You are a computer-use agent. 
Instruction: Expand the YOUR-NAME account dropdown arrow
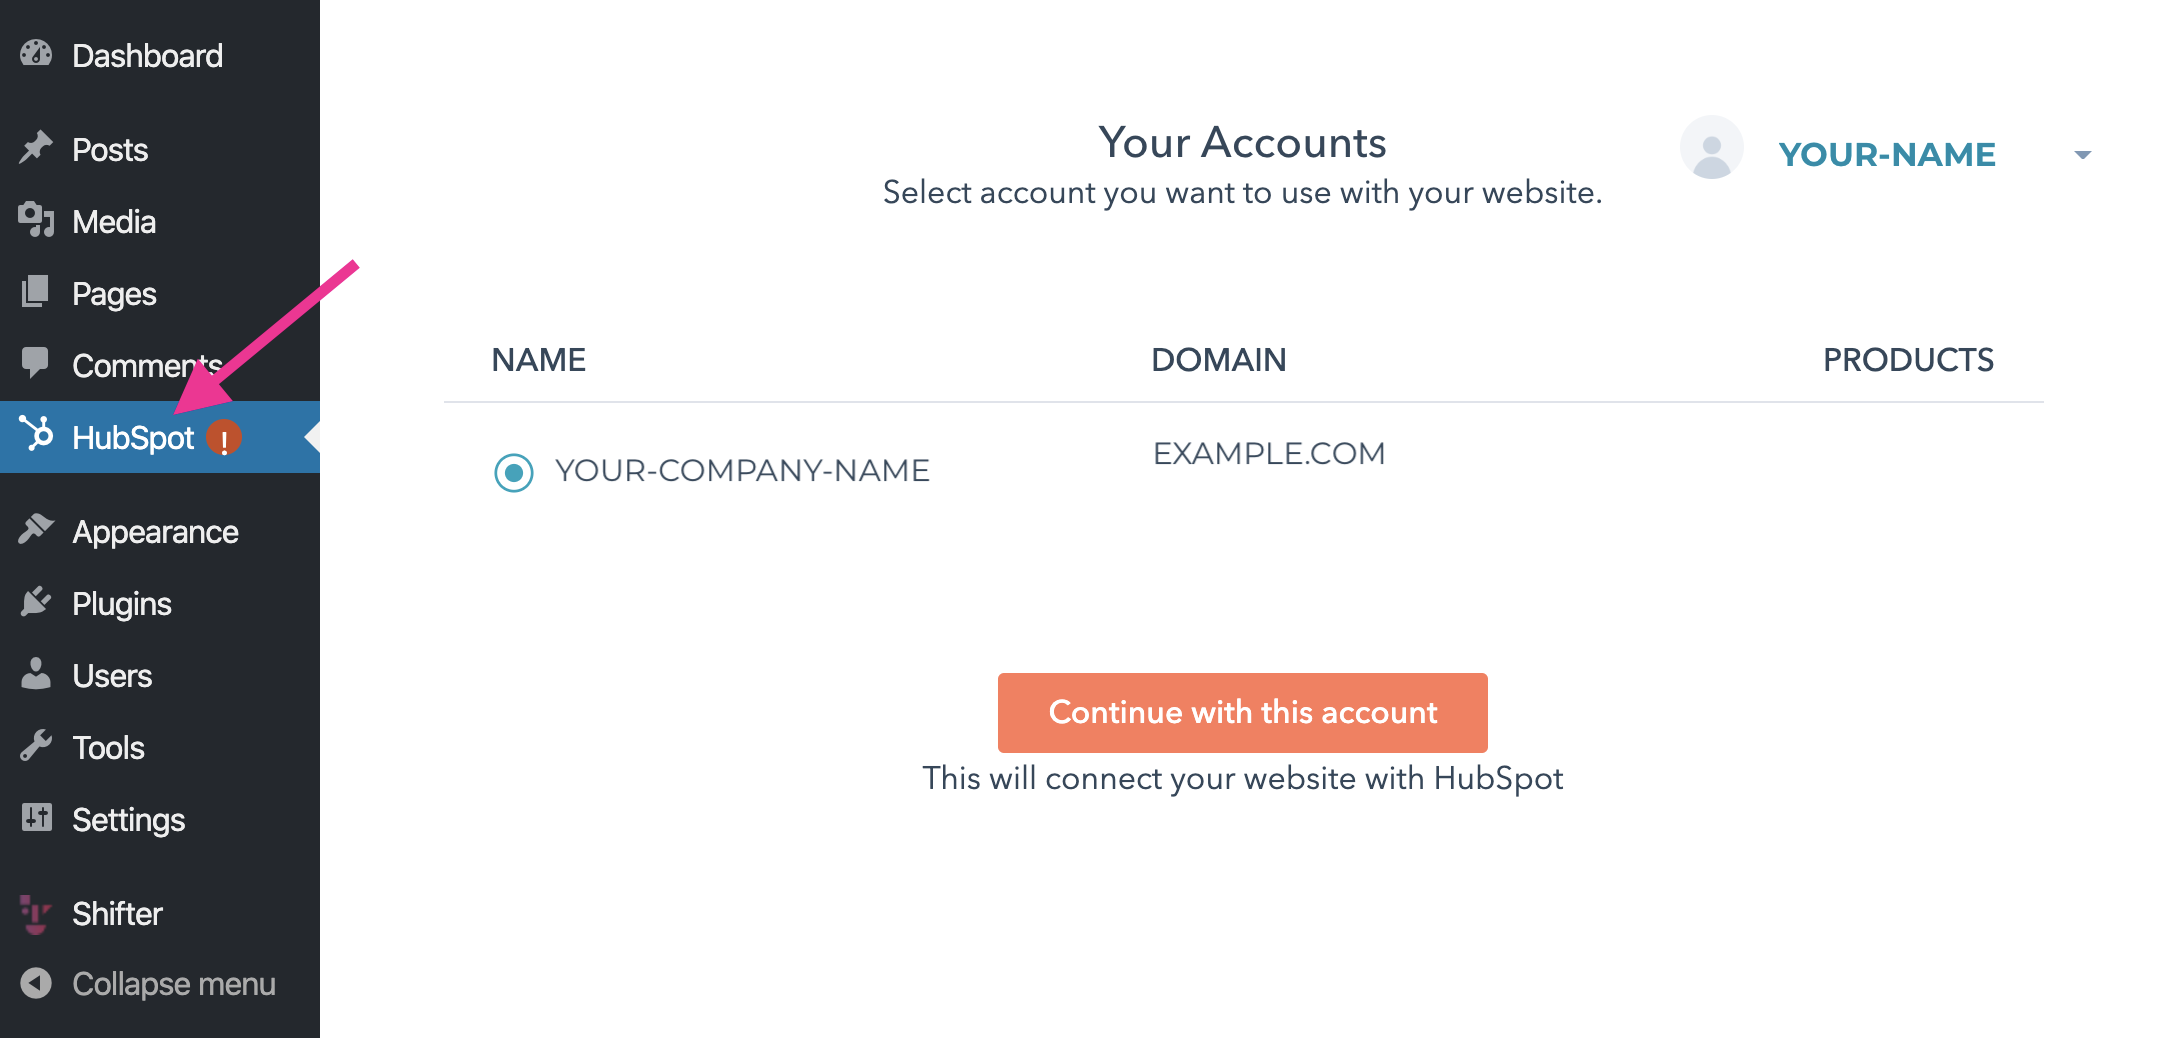point(2083,155)
